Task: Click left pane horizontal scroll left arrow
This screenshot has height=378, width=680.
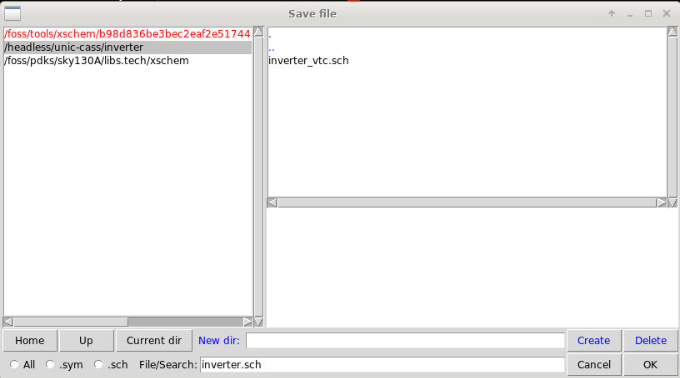Action: pyautogui.click(x=8, y=322)
